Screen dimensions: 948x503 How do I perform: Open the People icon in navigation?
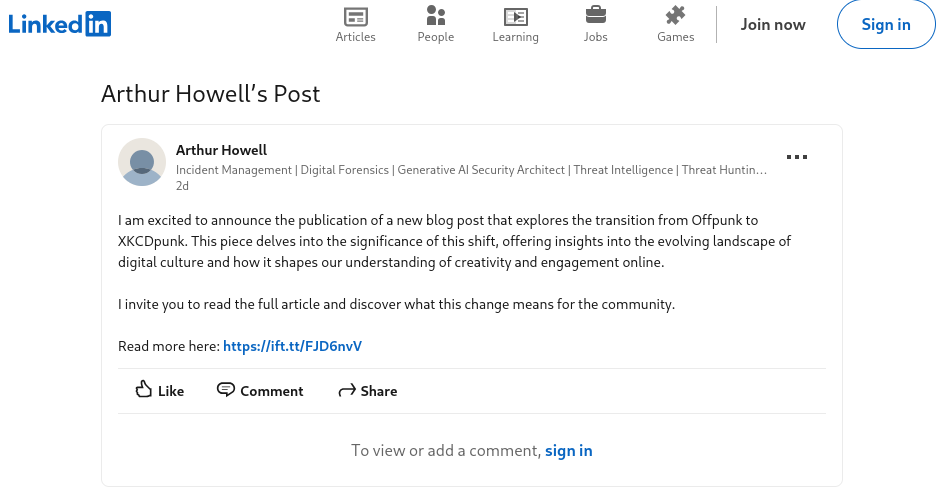pyautogui.click(x=435, y=16)
